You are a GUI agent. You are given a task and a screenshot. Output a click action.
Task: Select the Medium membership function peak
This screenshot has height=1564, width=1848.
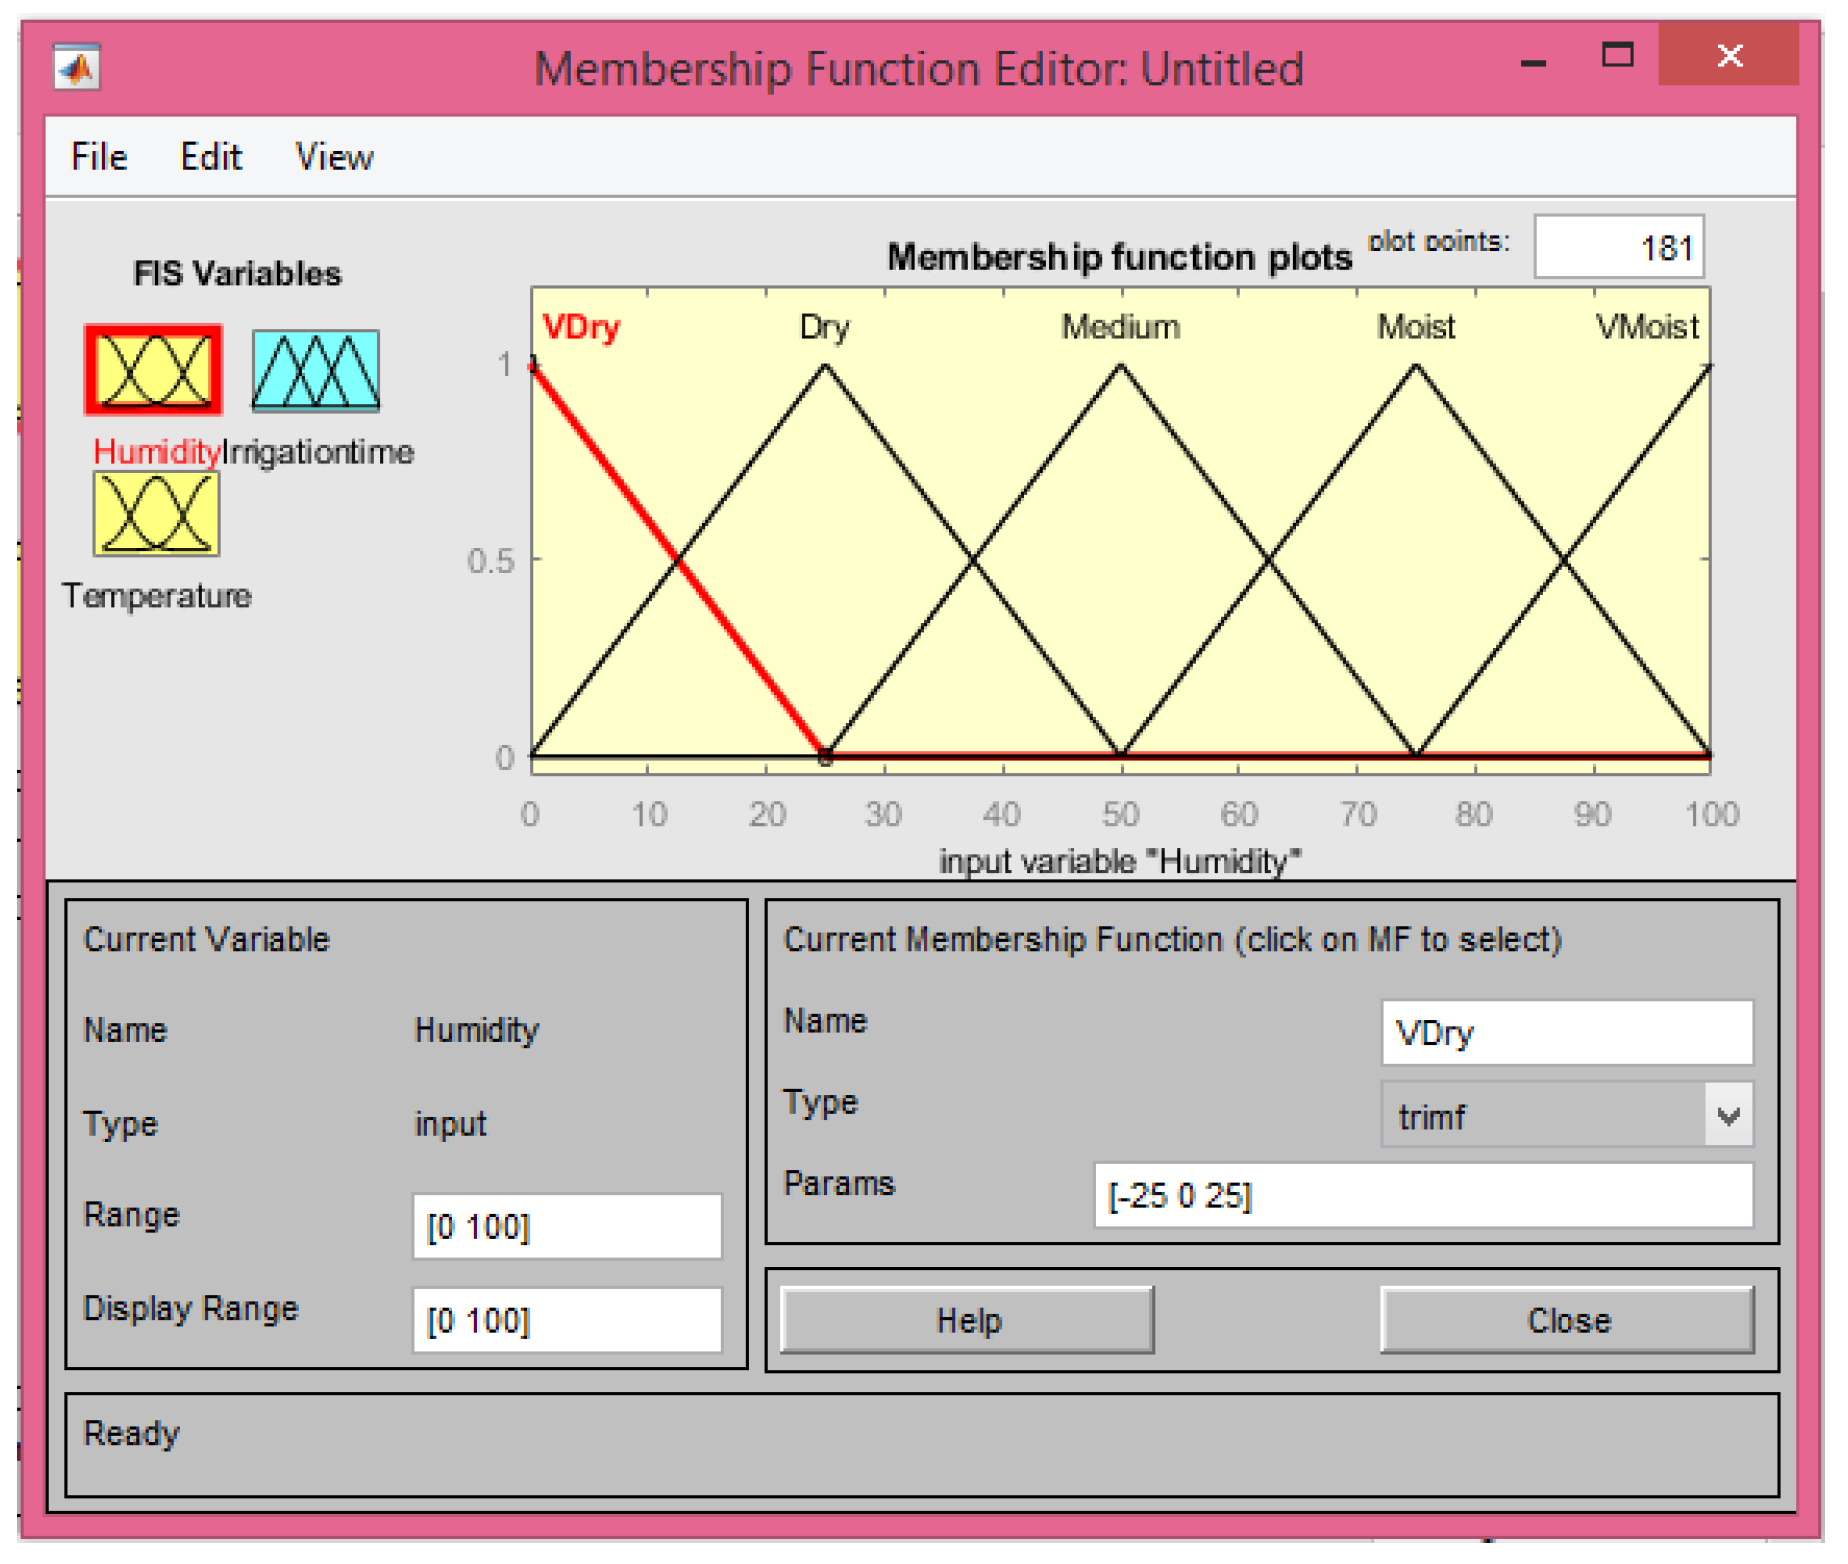(1121, 367)
